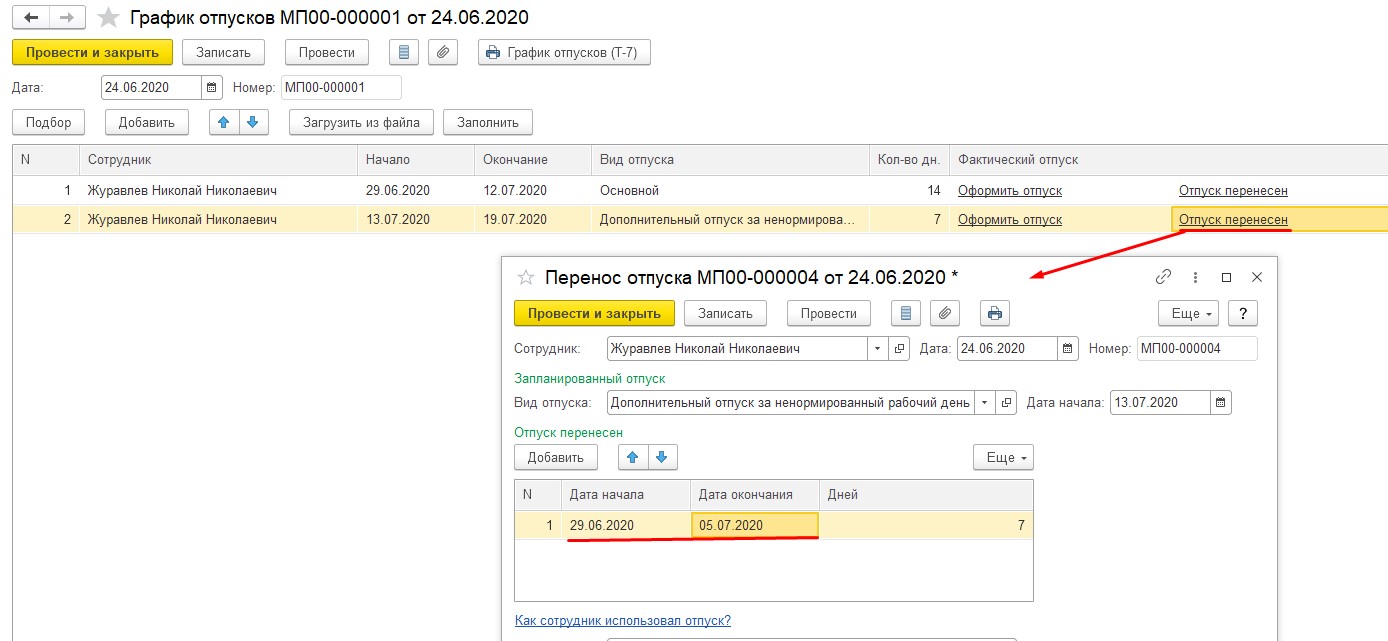The height and width of the screenshot is (641, 1388).
Task: Expand Вид отпуска dropdown list
Action: (983, 402)
